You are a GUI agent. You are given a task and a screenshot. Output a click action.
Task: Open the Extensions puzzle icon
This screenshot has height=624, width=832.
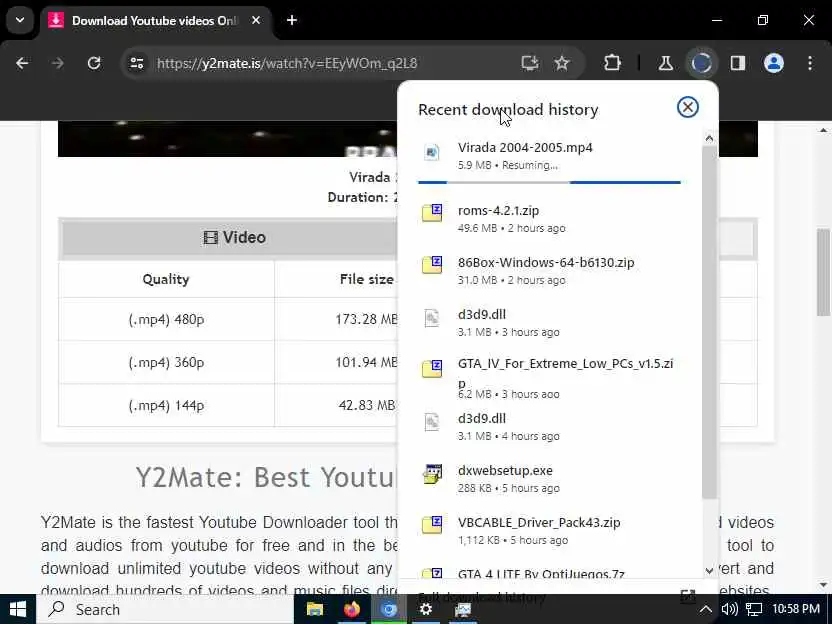[x=612, y=64]
